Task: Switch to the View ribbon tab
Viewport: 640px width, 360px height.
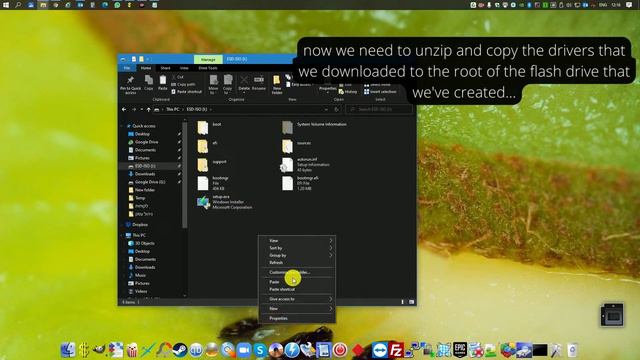Action: (x=184, y=68)
